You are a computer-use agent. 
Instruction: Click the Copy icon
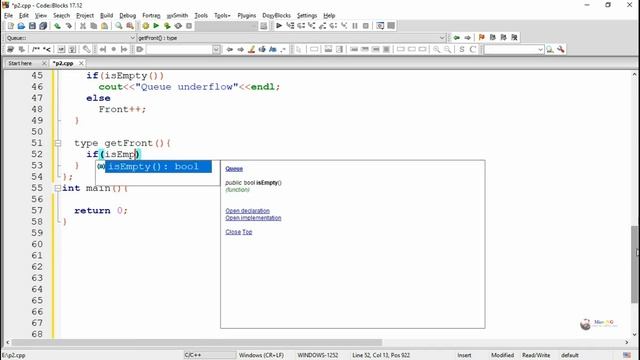(93, 26)
